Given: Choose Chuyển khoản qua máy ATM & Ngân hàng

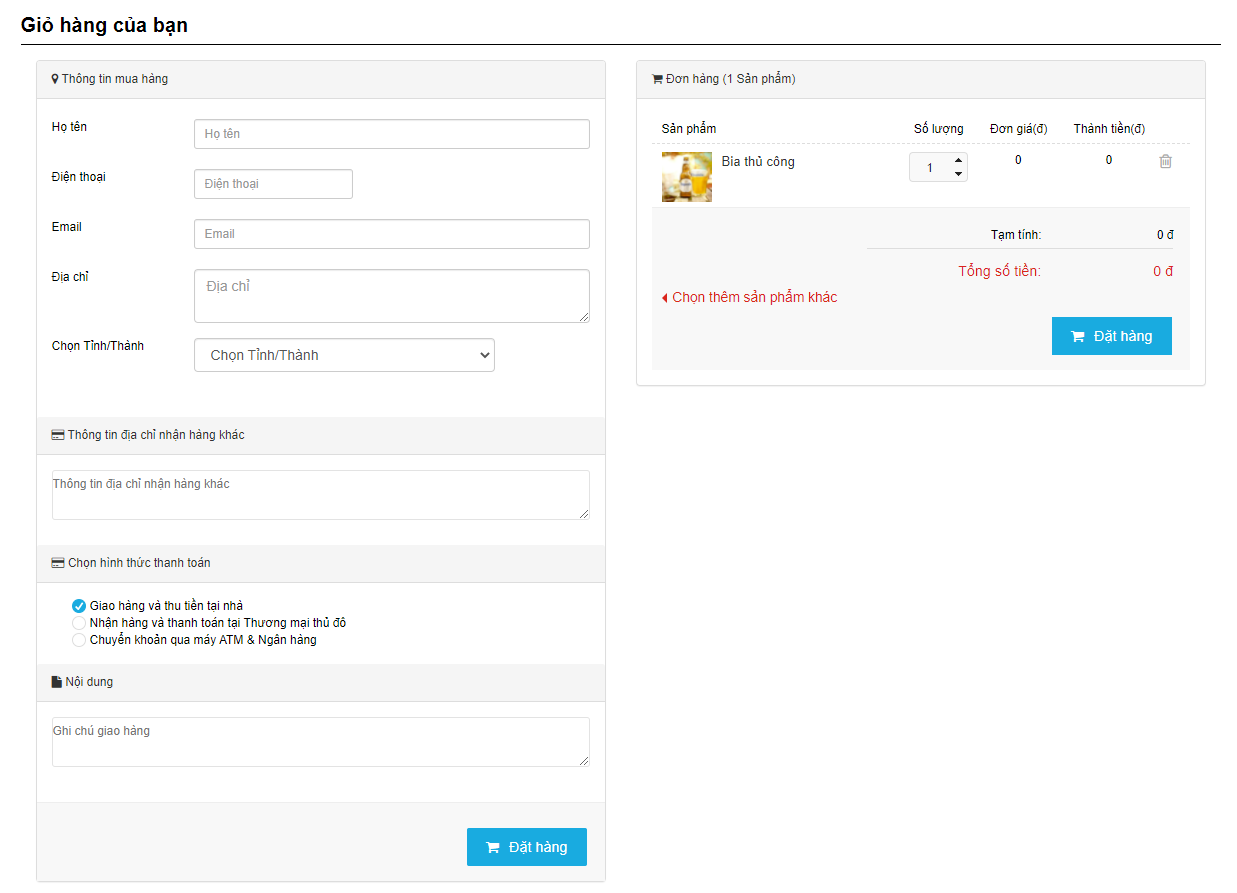Looking at the screenshot, I should coord(79,640).
